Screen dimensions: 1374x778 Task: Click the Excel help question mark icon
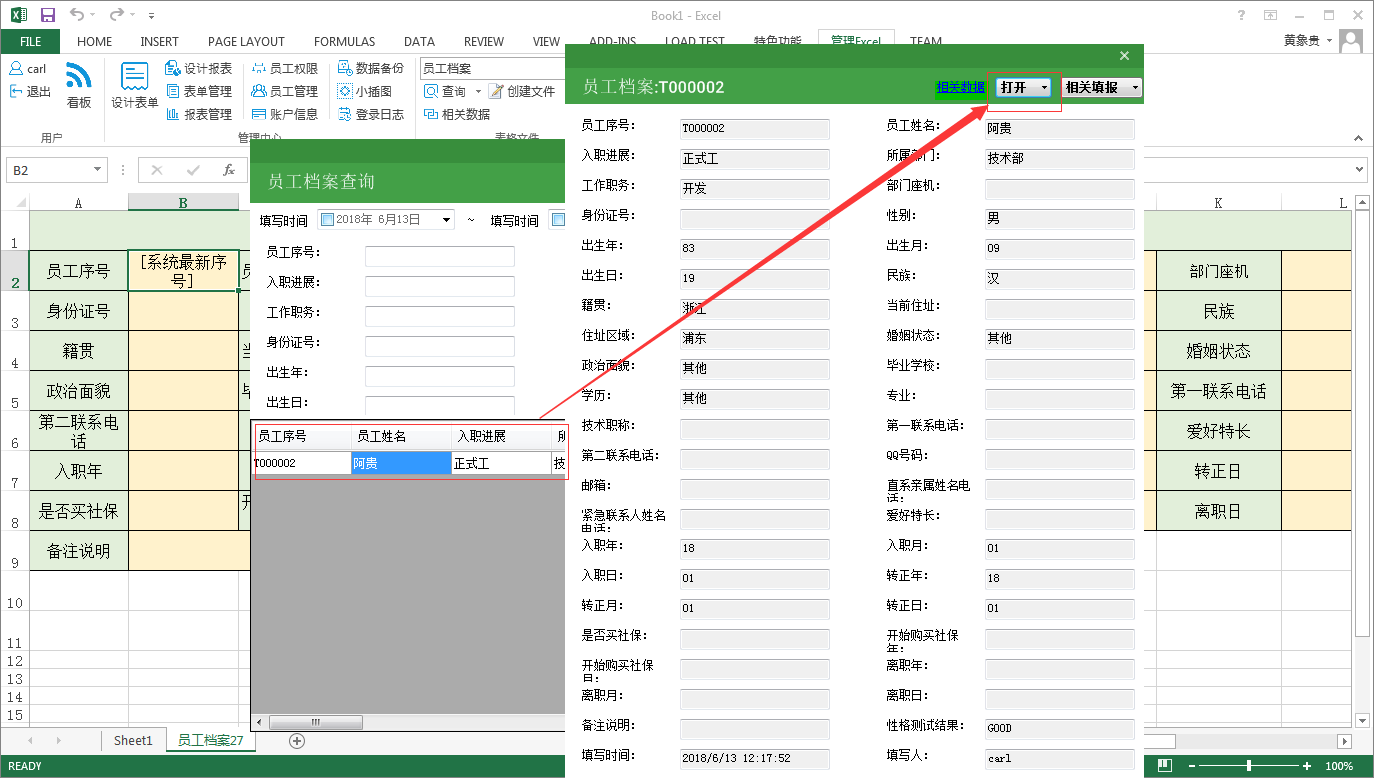click(x=1241, y=15)
